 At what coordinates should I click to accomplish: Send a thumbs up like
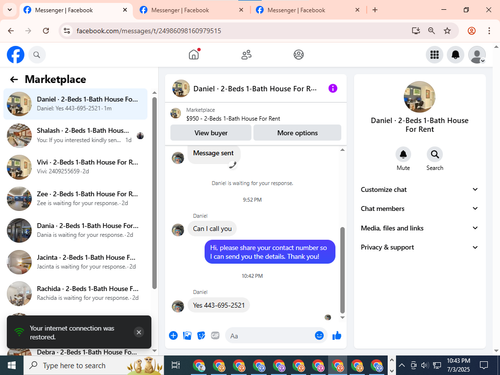(337, 335)
